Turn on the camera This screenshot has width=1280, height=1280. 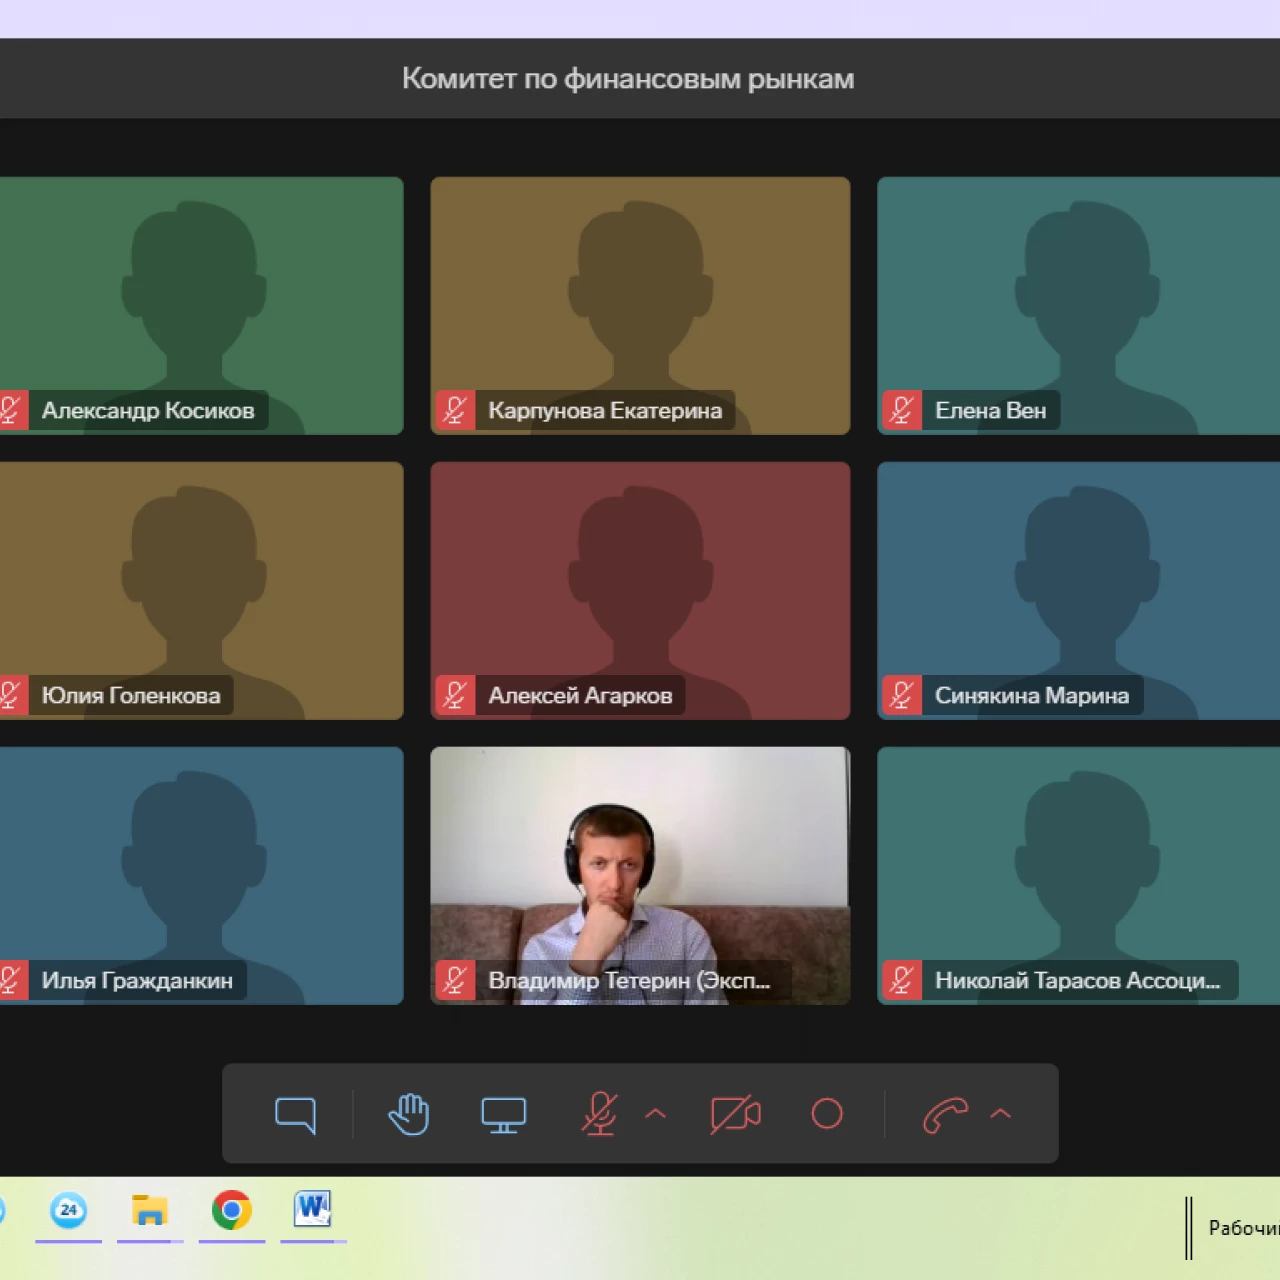click(x=735, y=1114)
